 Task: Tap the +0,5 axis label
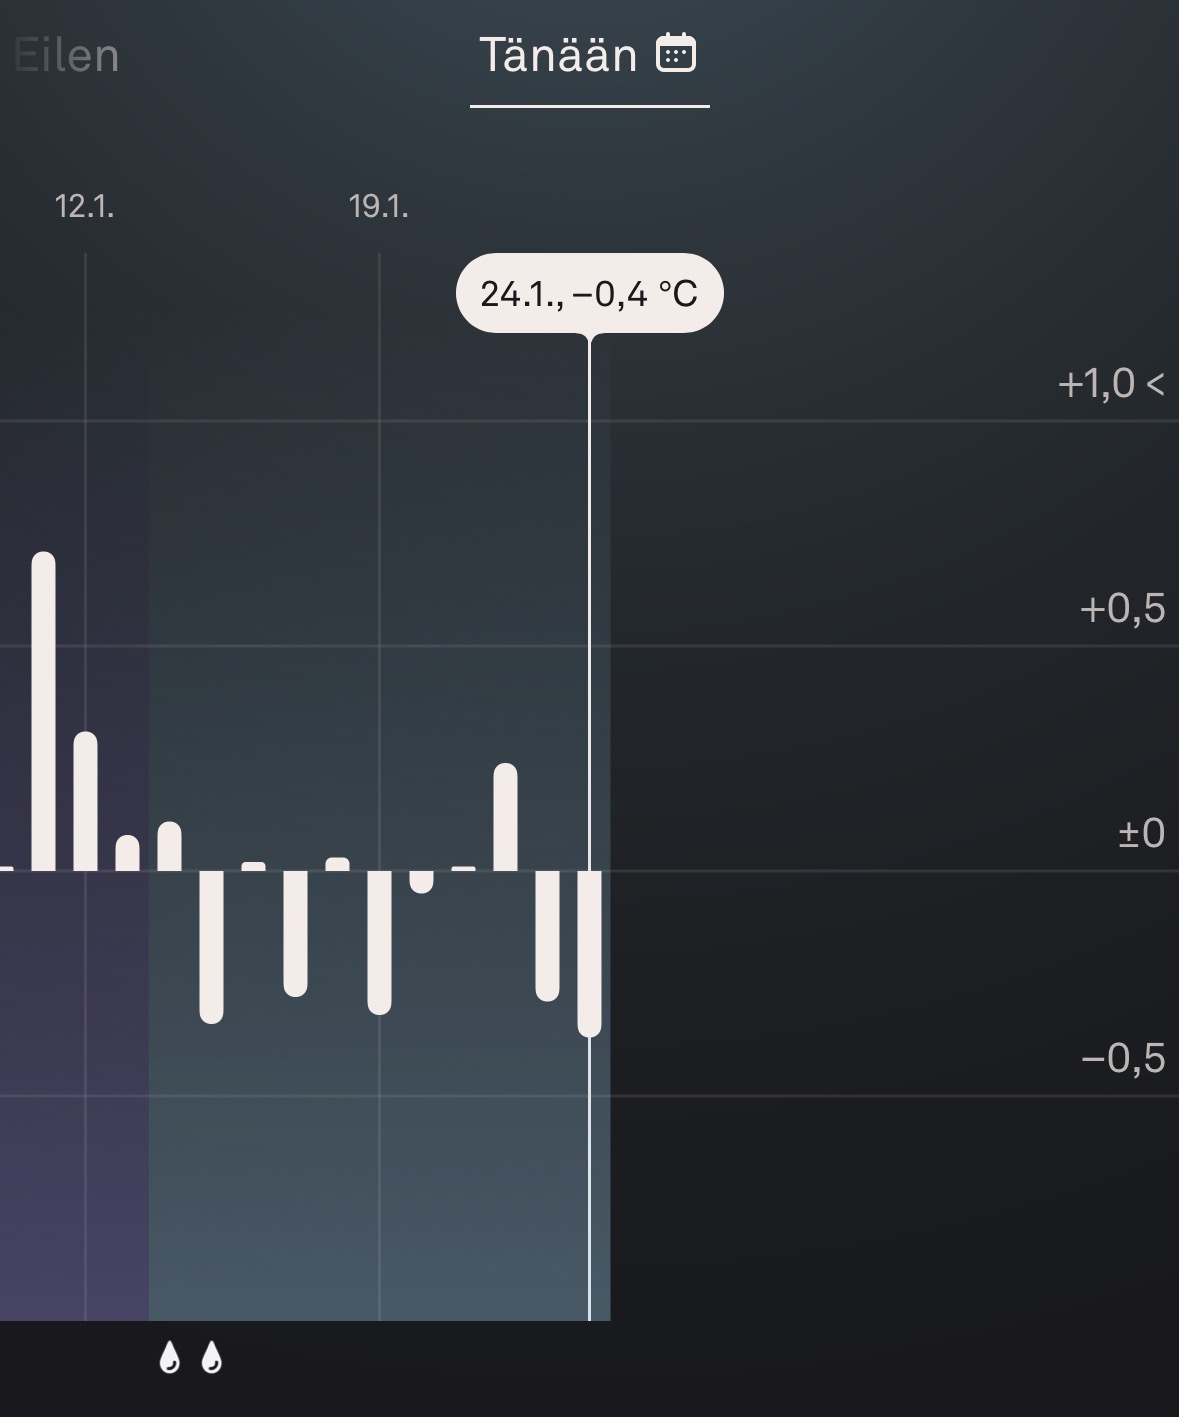[1122, 608]
